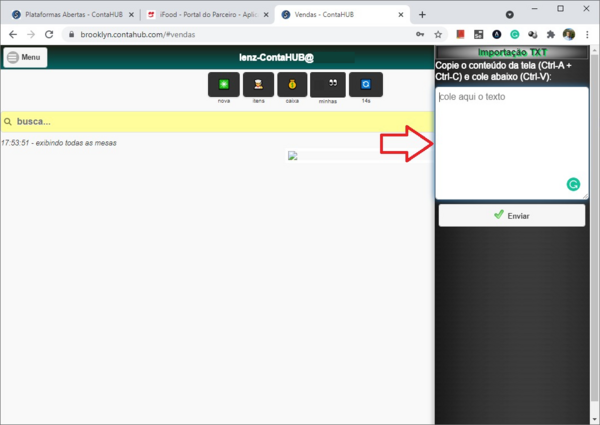Image resolution: width=600 pixels, height=425 pixels.
Task: Open Chrome's three-dot menu
Action: click(x=587, y=34)
